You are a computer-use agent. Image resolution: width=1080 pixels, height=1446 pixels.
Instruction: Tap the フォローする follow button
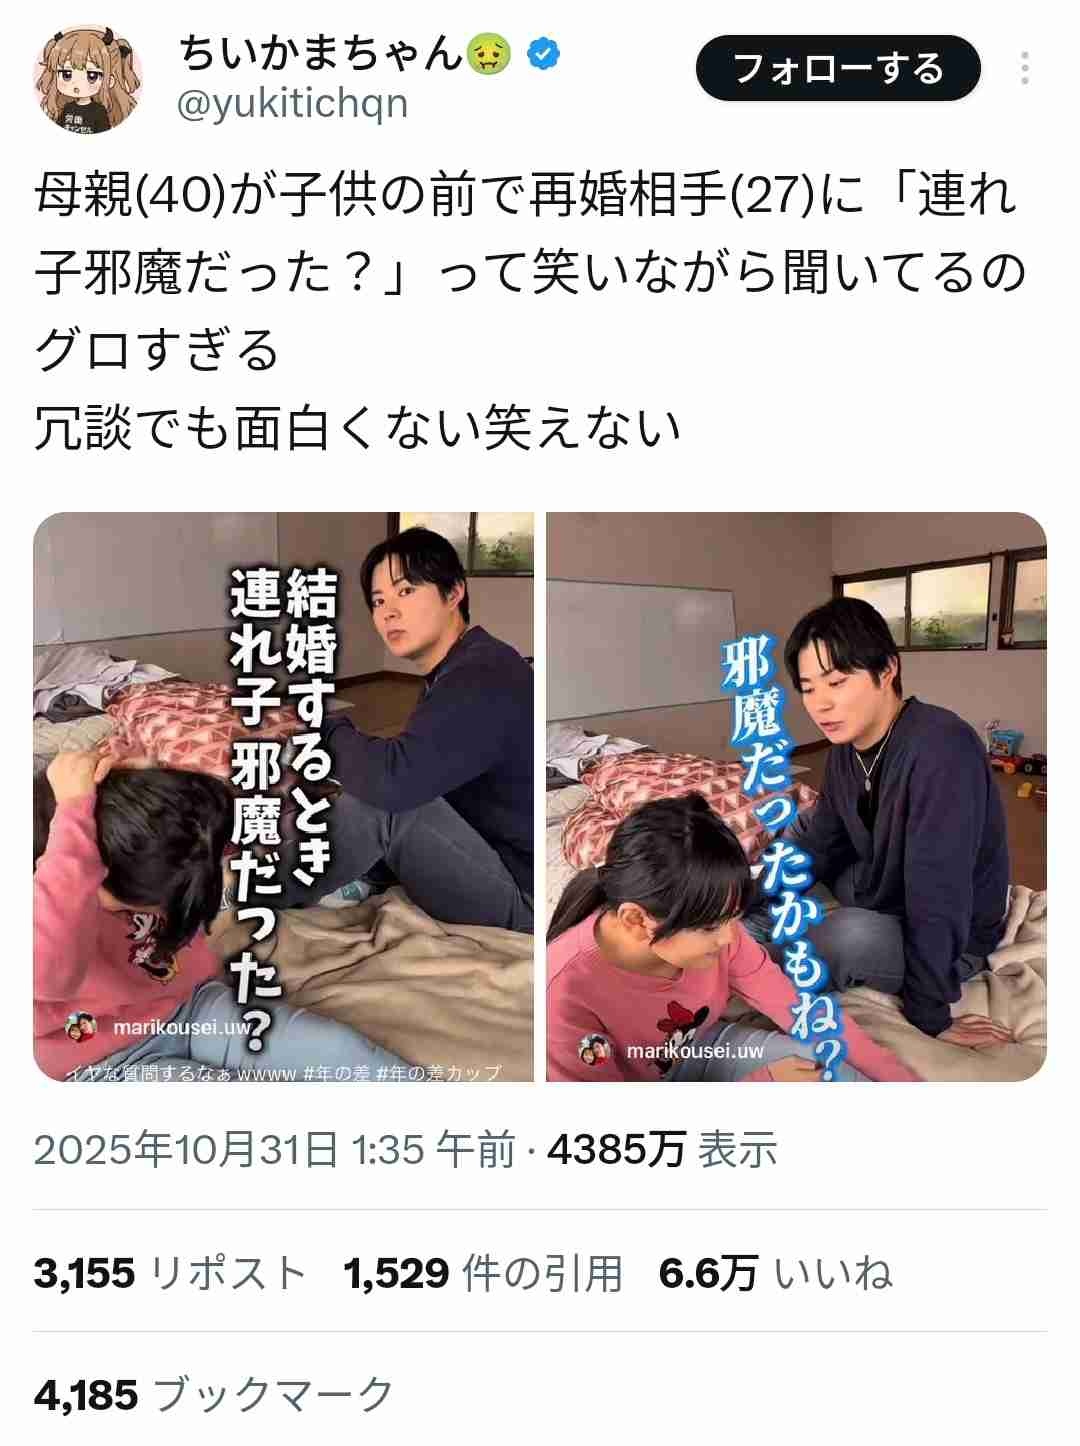click(x=838, y=68)
